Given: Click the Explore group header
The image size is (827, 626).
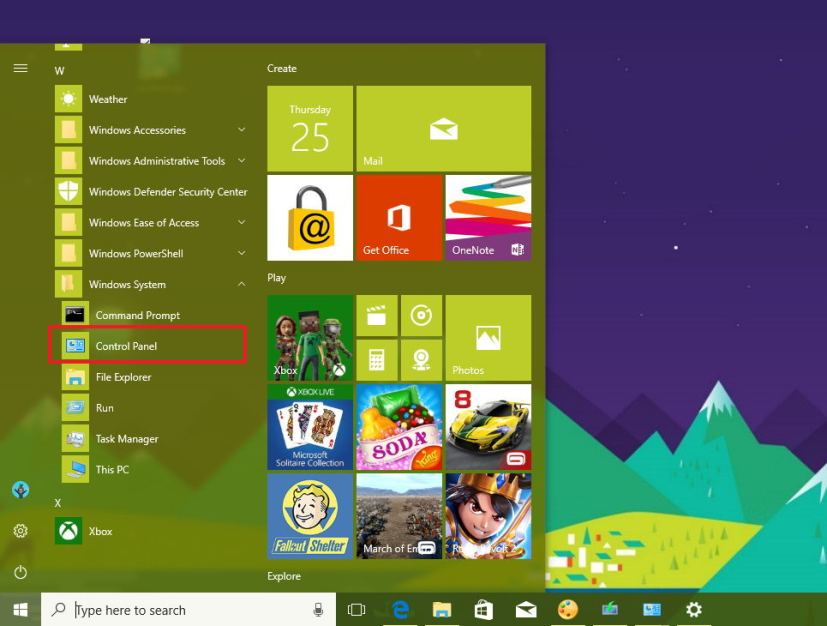Looking at the screenshot, I should tap(284, 576).
